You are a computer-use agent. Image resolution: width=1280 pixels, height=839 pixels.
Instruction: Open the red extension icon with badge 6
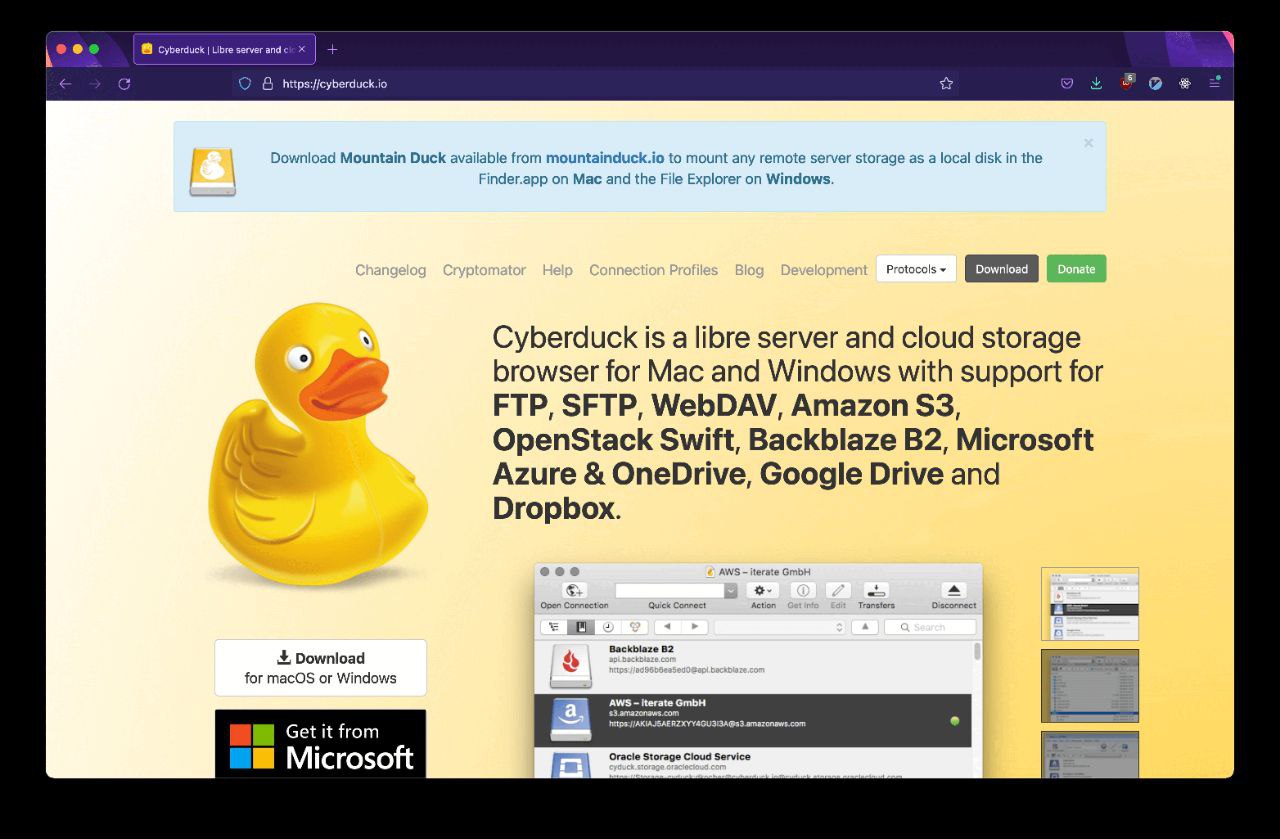click(1126, 83)
